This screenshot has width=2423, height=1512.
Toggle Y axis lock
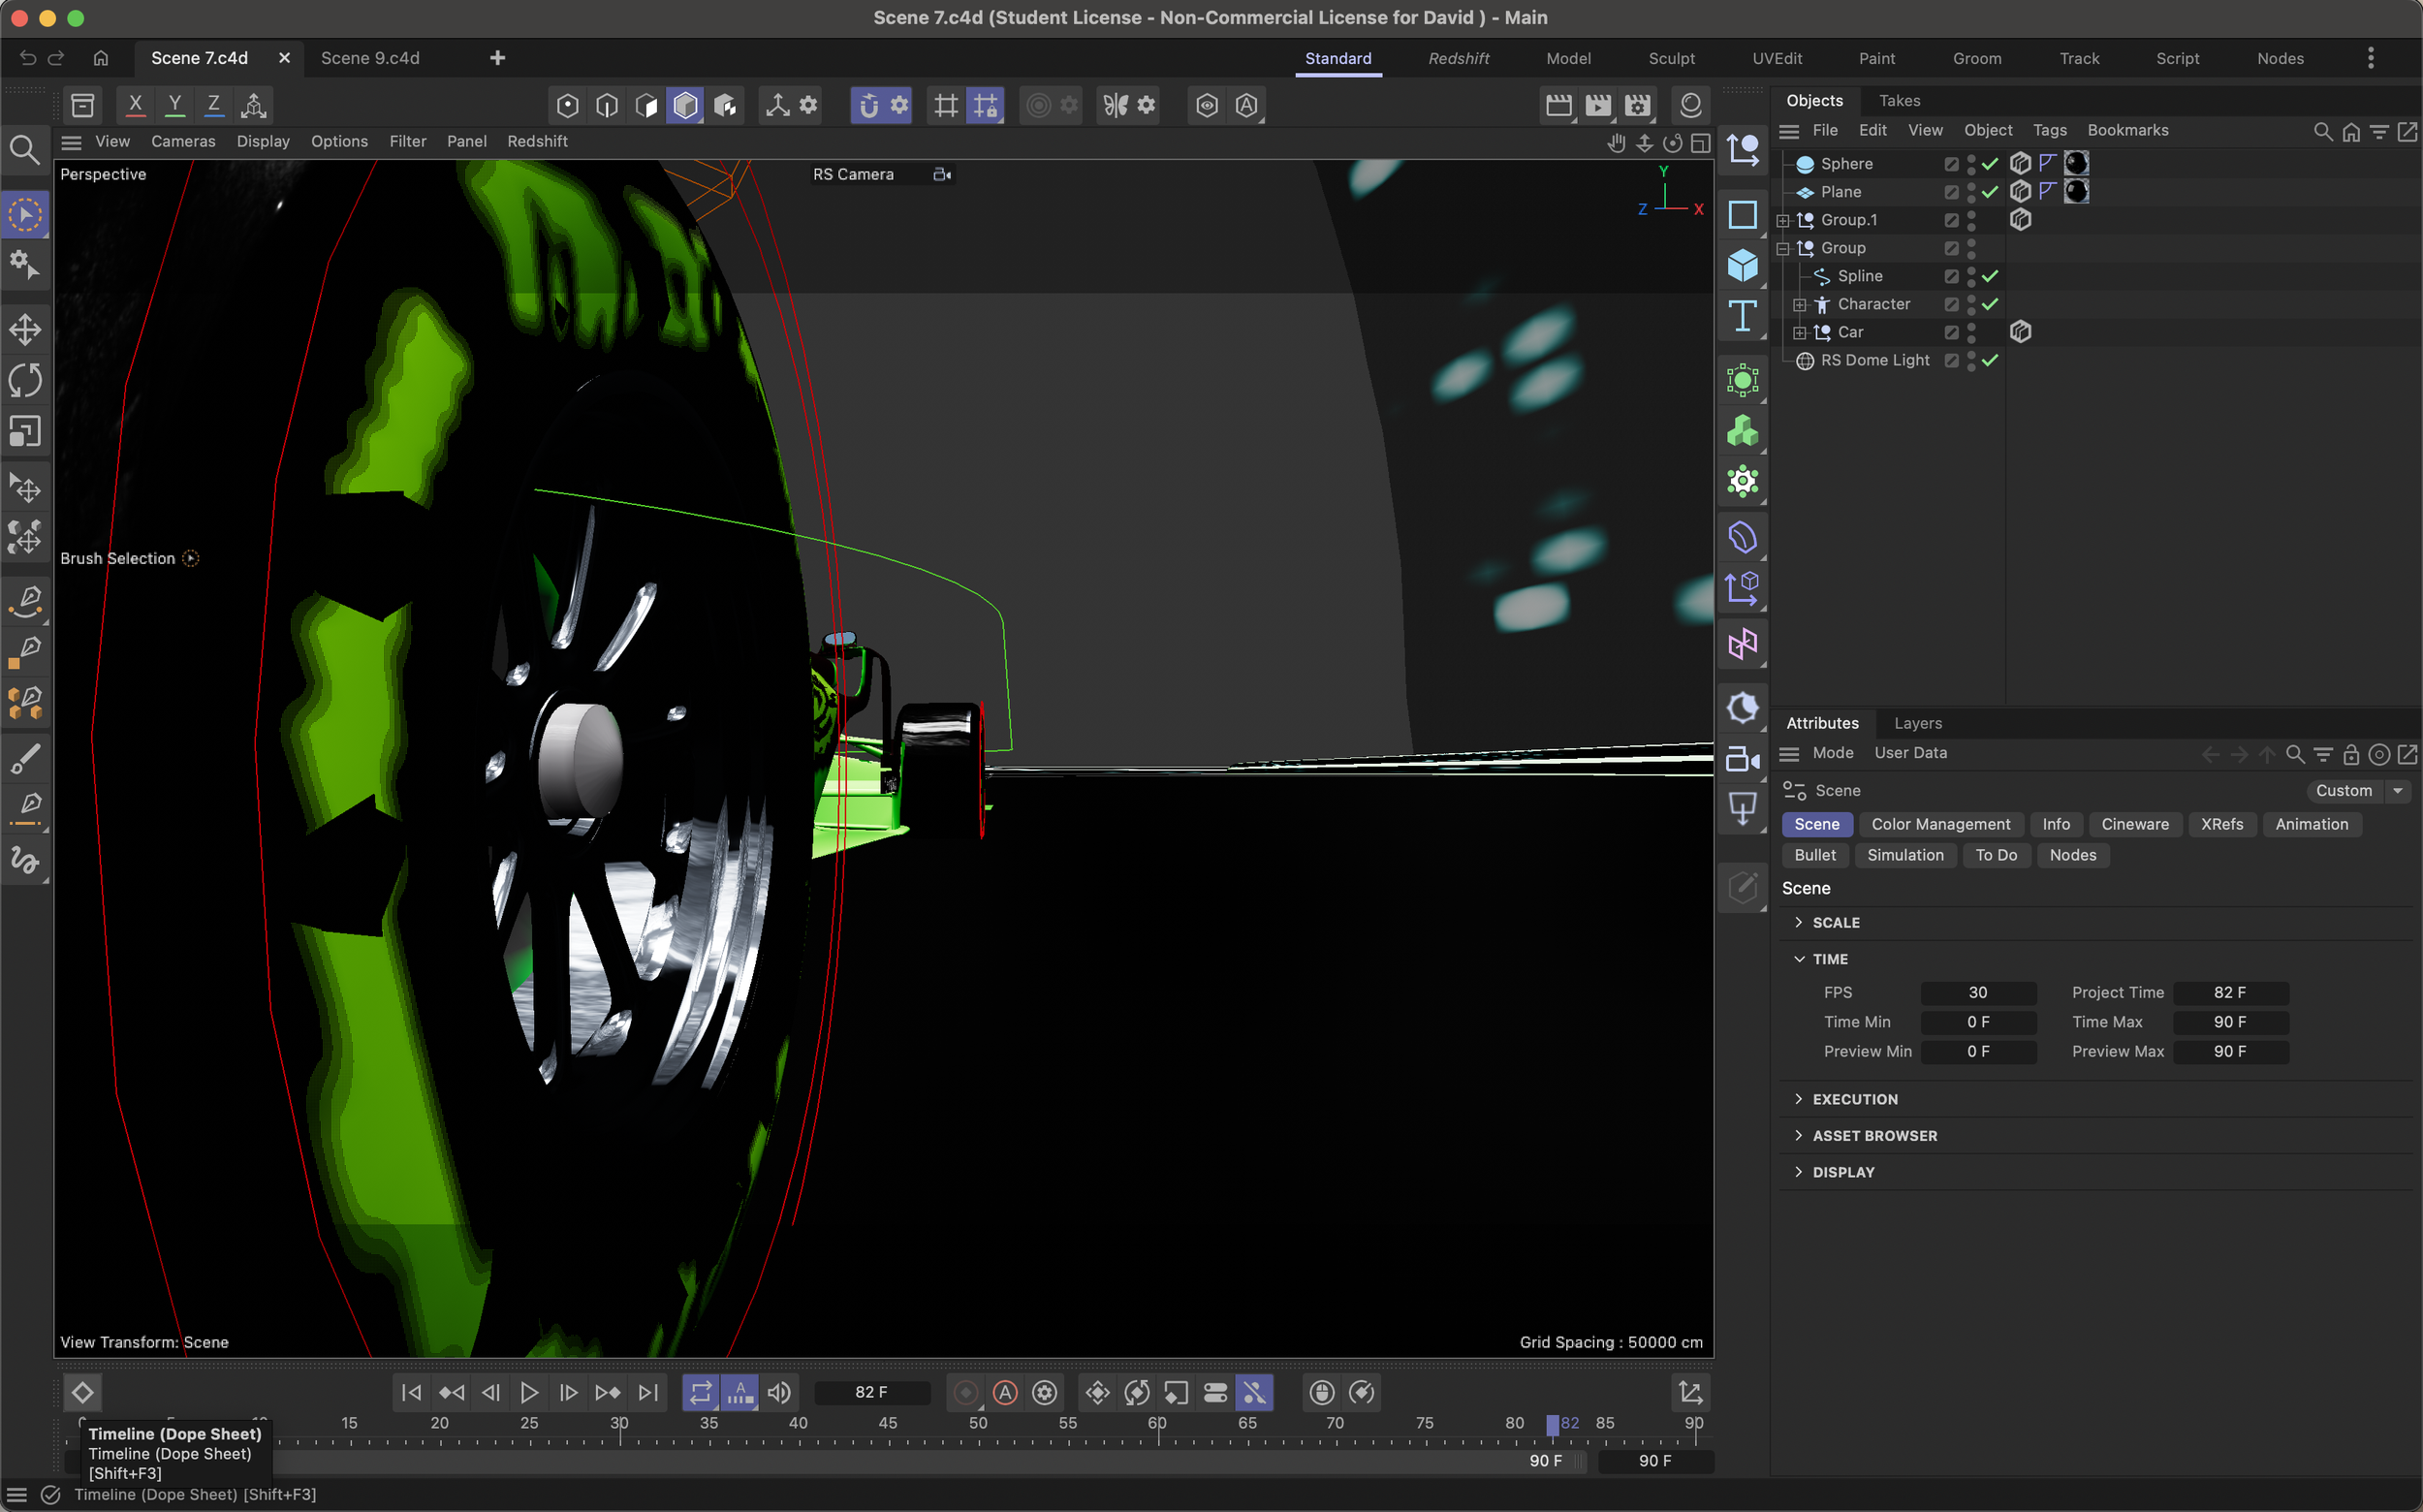click(174, 104)
